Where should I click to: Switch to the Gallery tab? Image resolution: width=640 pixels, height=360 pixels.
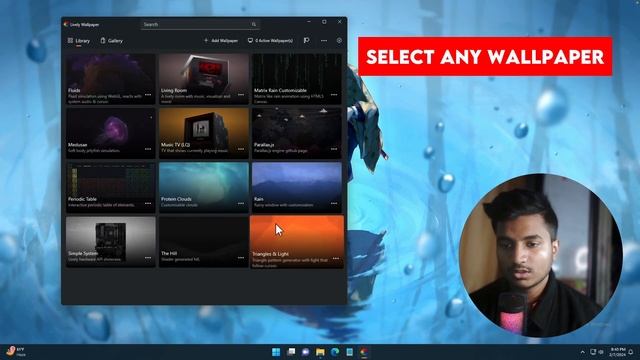coord(111,40)
